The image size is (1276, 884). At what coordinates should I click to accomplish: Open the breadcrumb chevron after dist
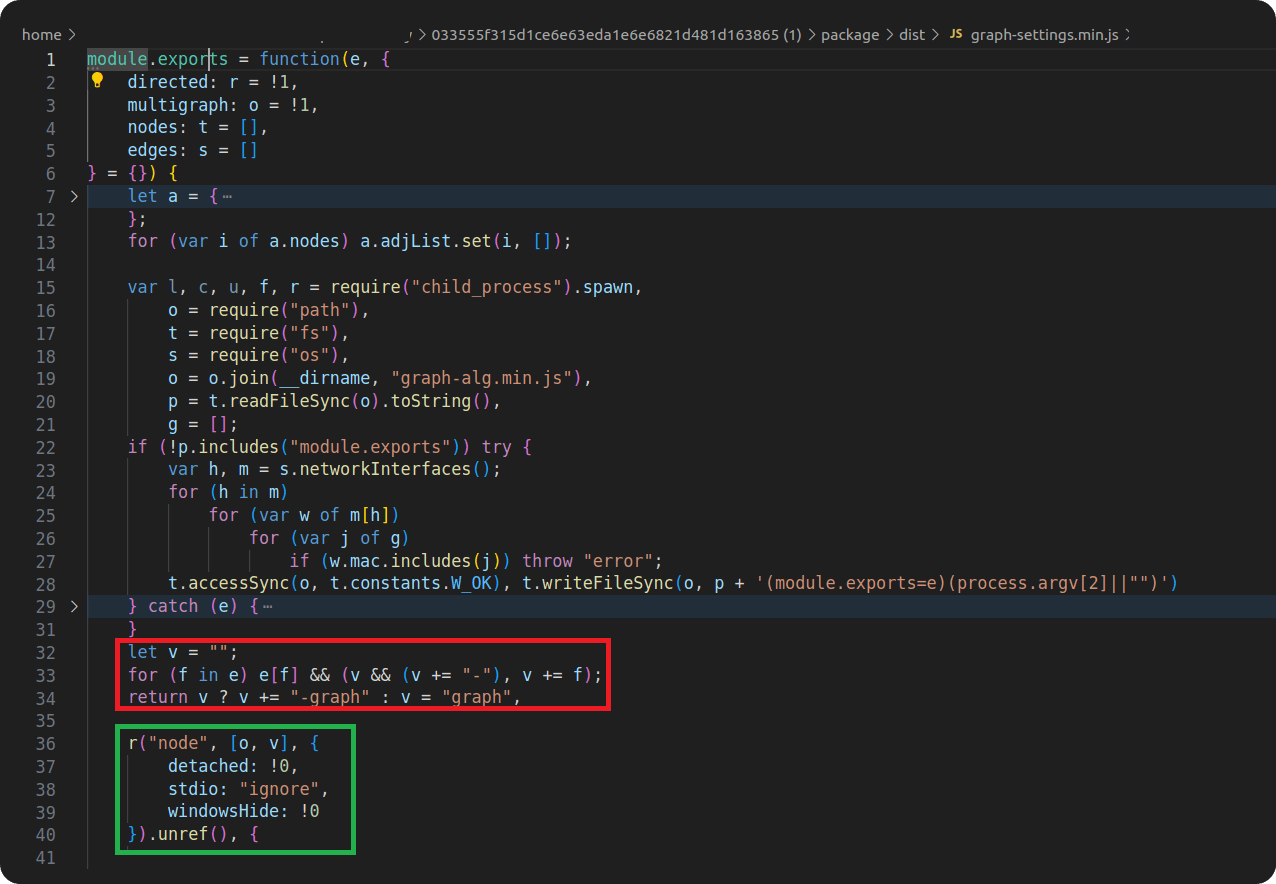click(934, 34)
